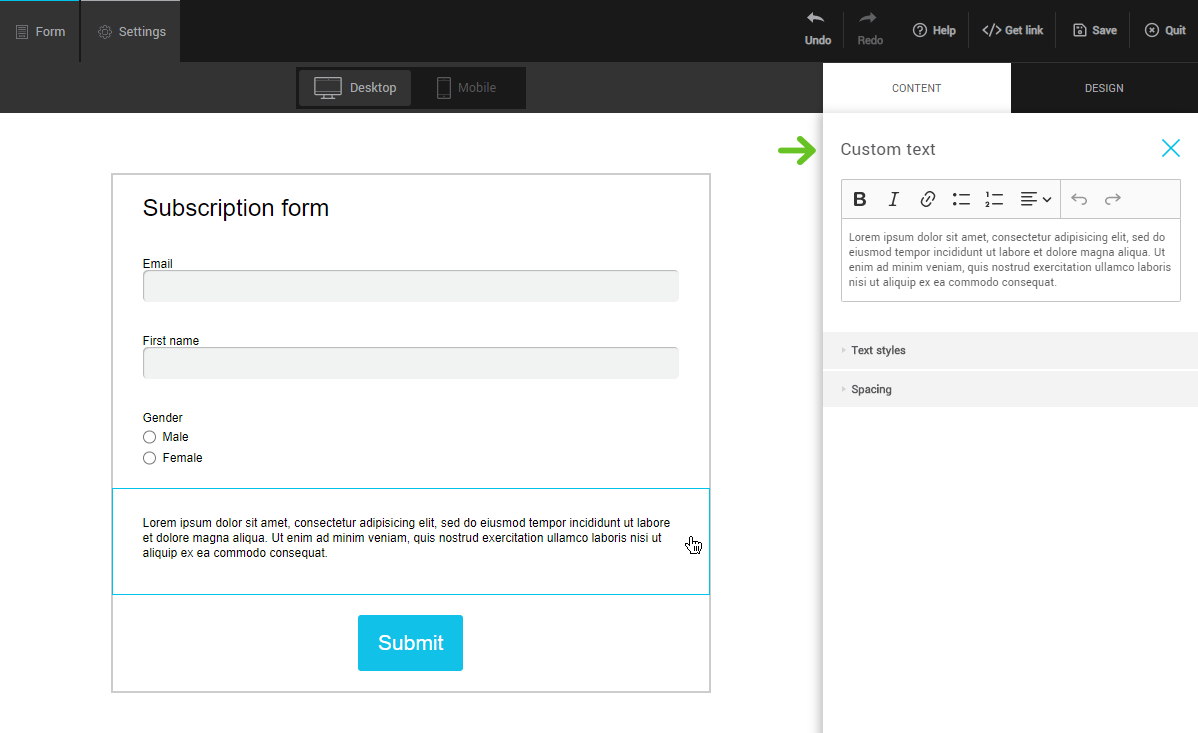Expand the Text styles section
The height and width of the screenshot is (733, 1198).
[x=878, y=351]
